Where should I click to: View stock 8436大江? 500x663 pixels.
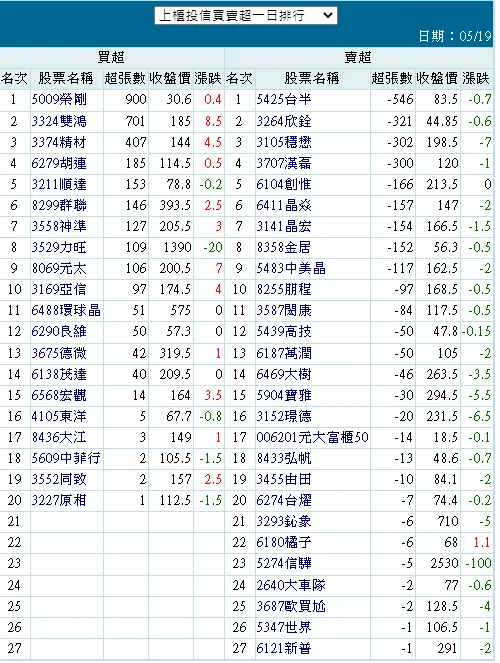coord(59,437)
